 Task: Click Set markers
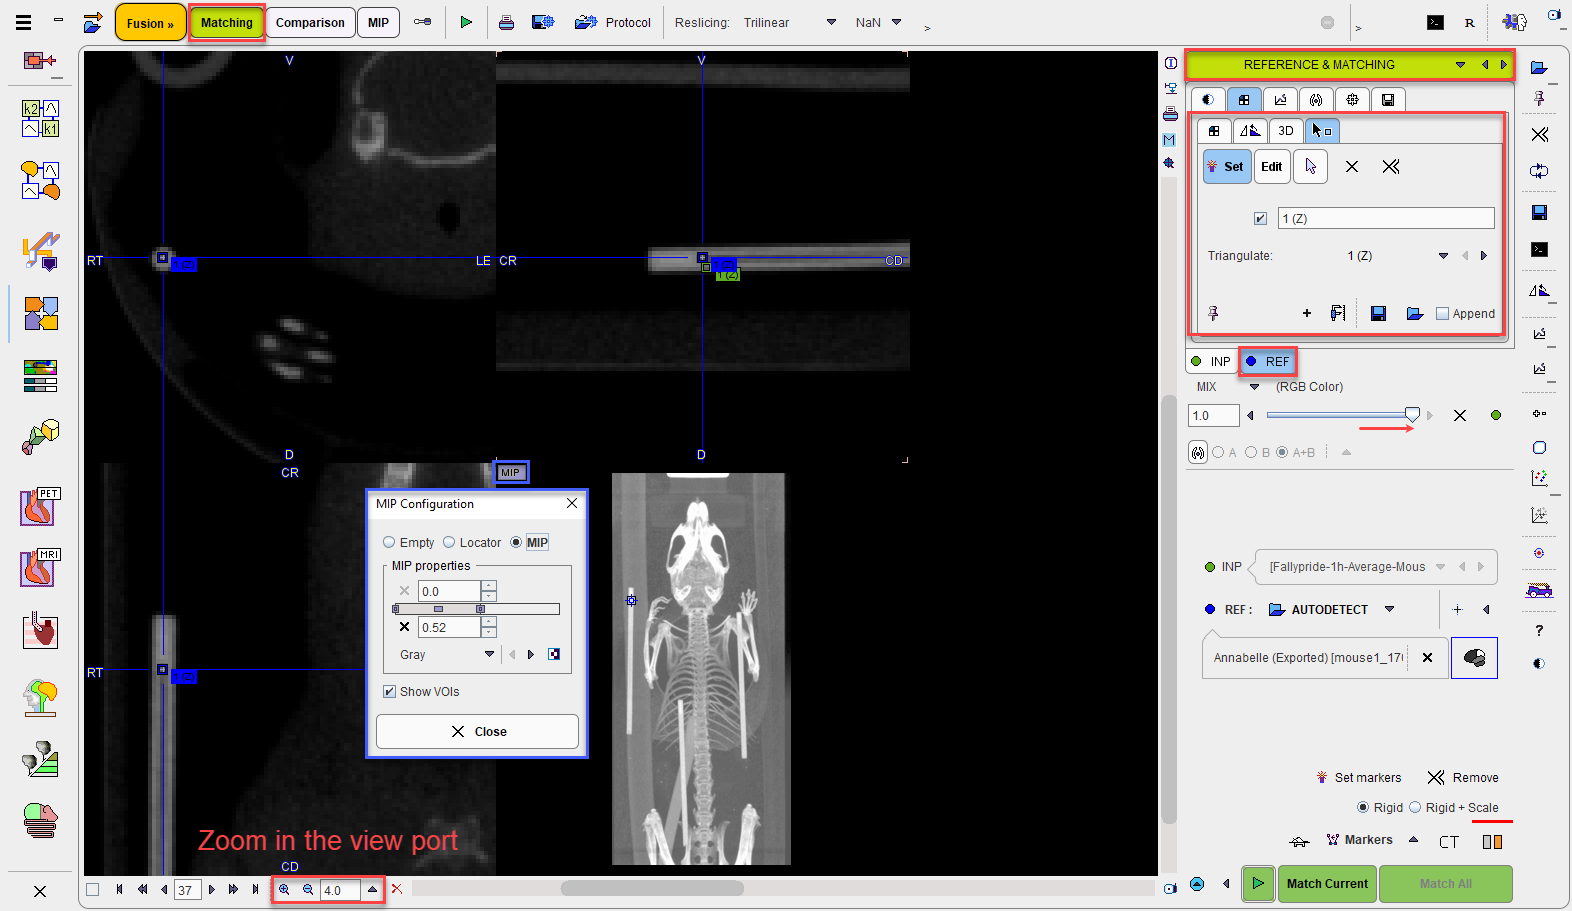(1358, 777)
